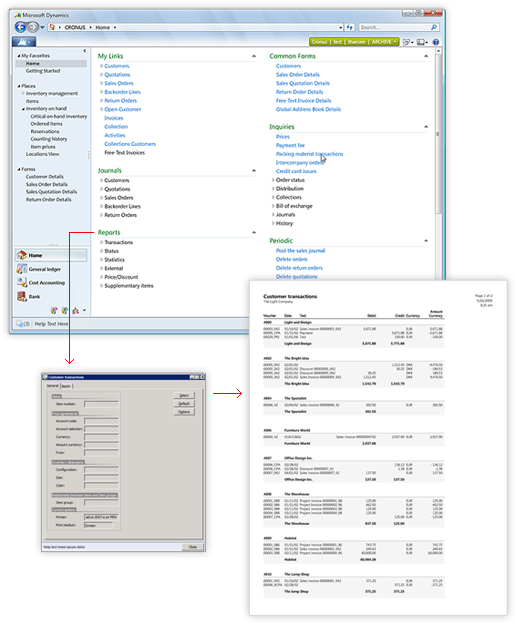Select Locations View in Places
Viewport: 515px width, 625px height.
(x=42, y=154)
